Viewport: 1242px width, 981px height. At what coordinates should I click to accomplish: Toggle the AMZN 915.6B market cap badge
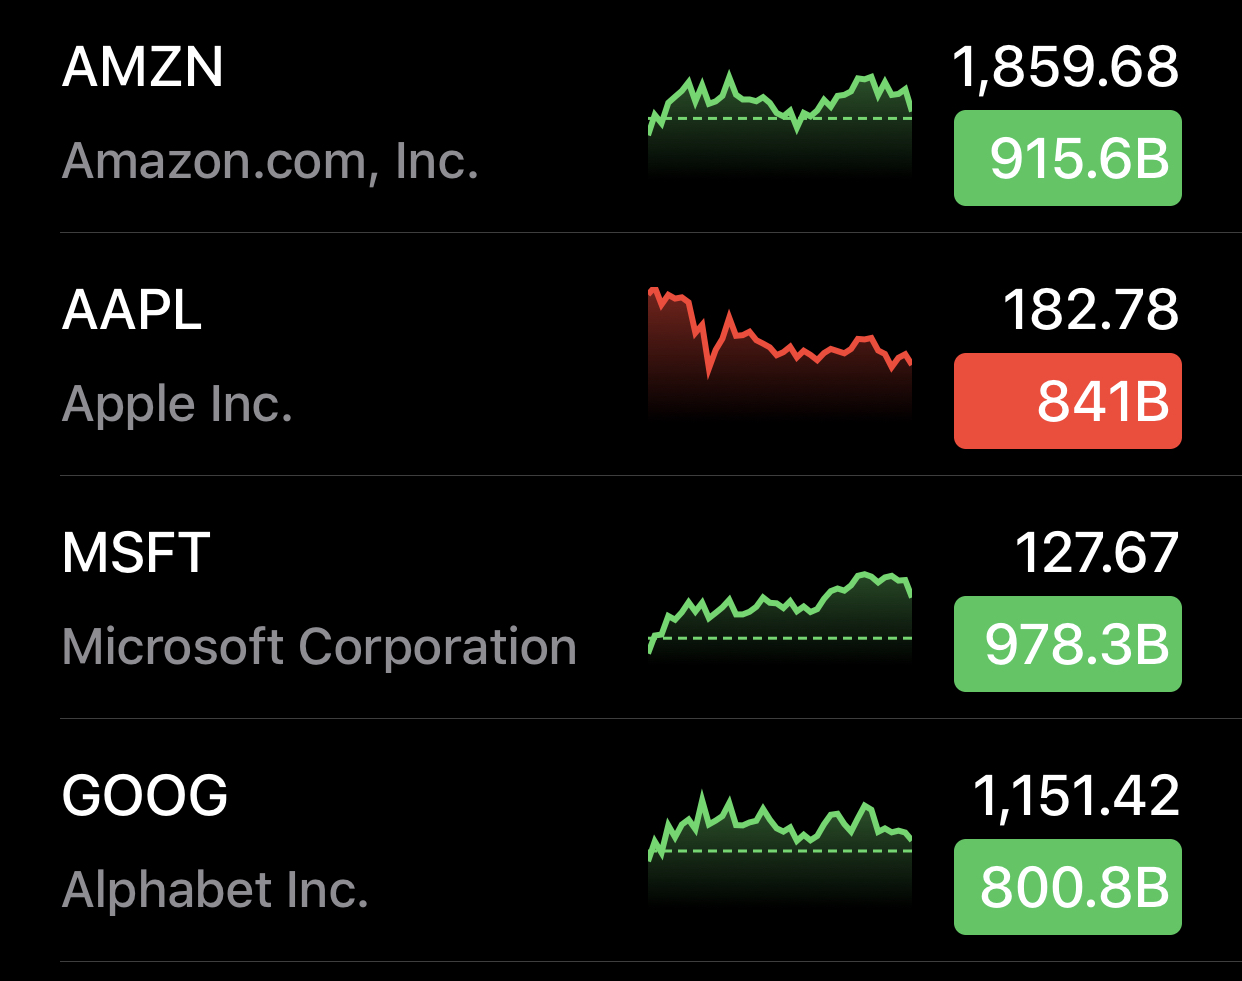pyautogui.click(x=1067, y=158)
